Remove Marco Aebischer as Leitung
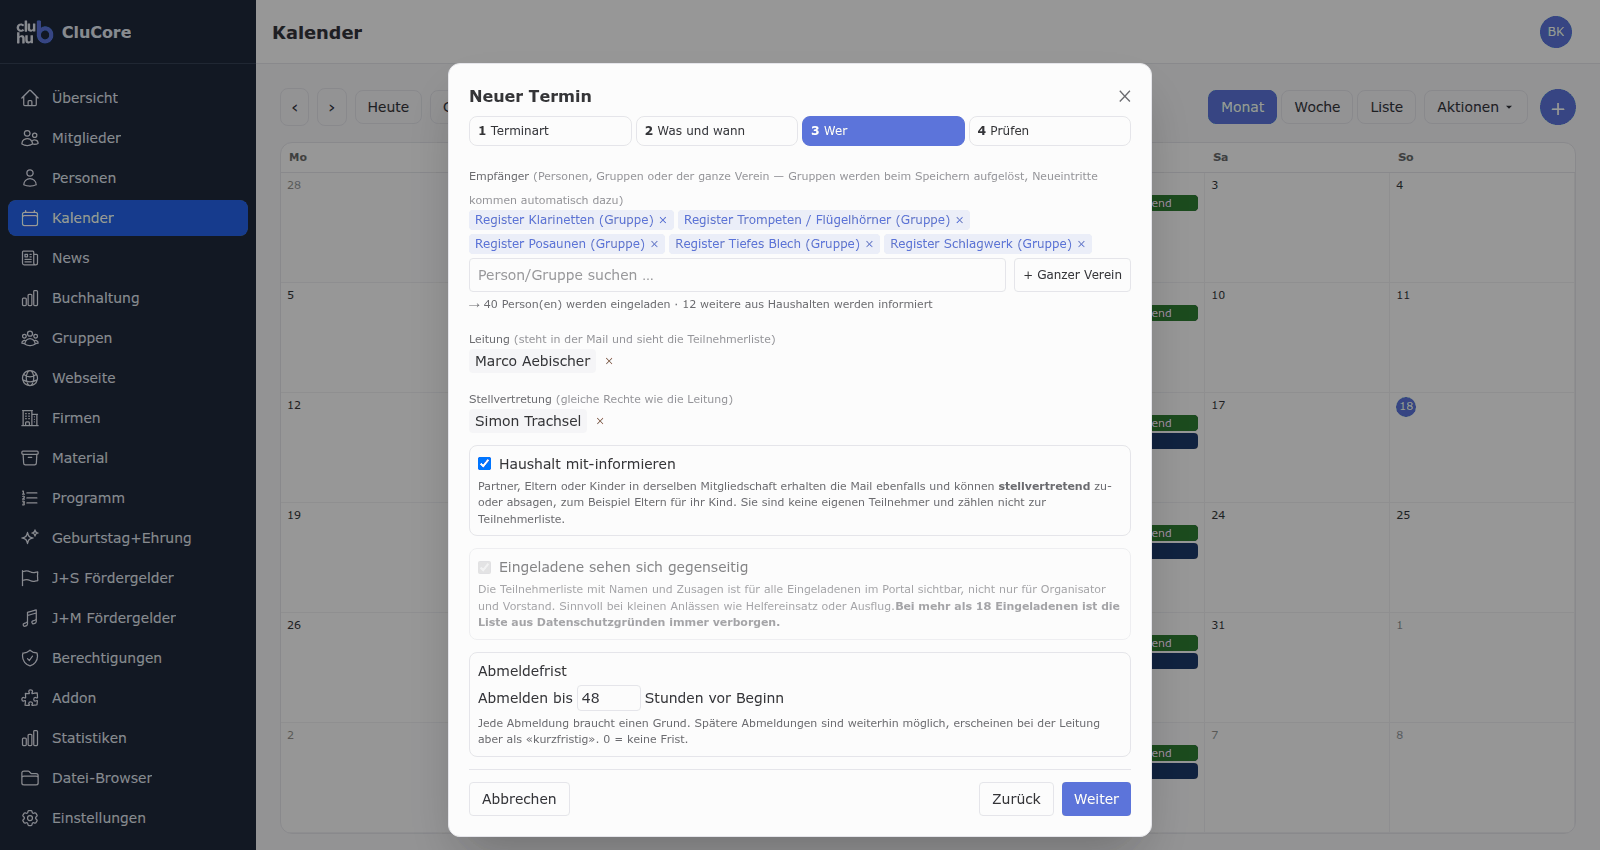The width and height of the screenshot is (1600, 850). pos(609,361)
